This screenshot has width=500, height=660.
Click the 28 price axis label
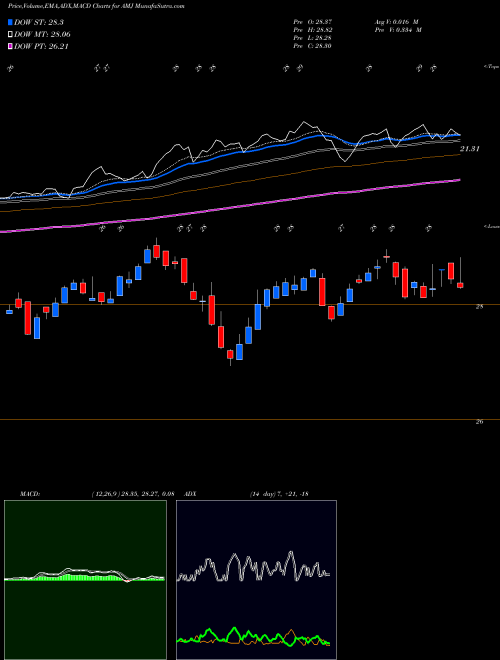tap(479, 307)
